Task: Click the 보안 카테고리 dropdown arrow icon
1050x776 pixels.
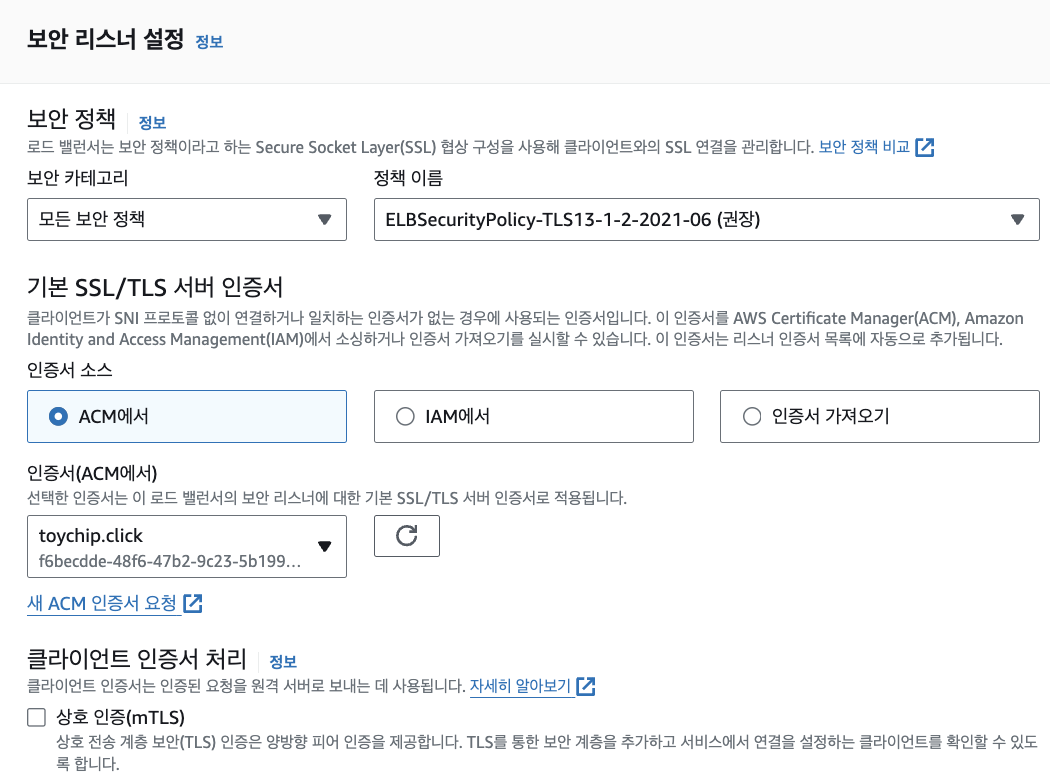Action: 325,220
